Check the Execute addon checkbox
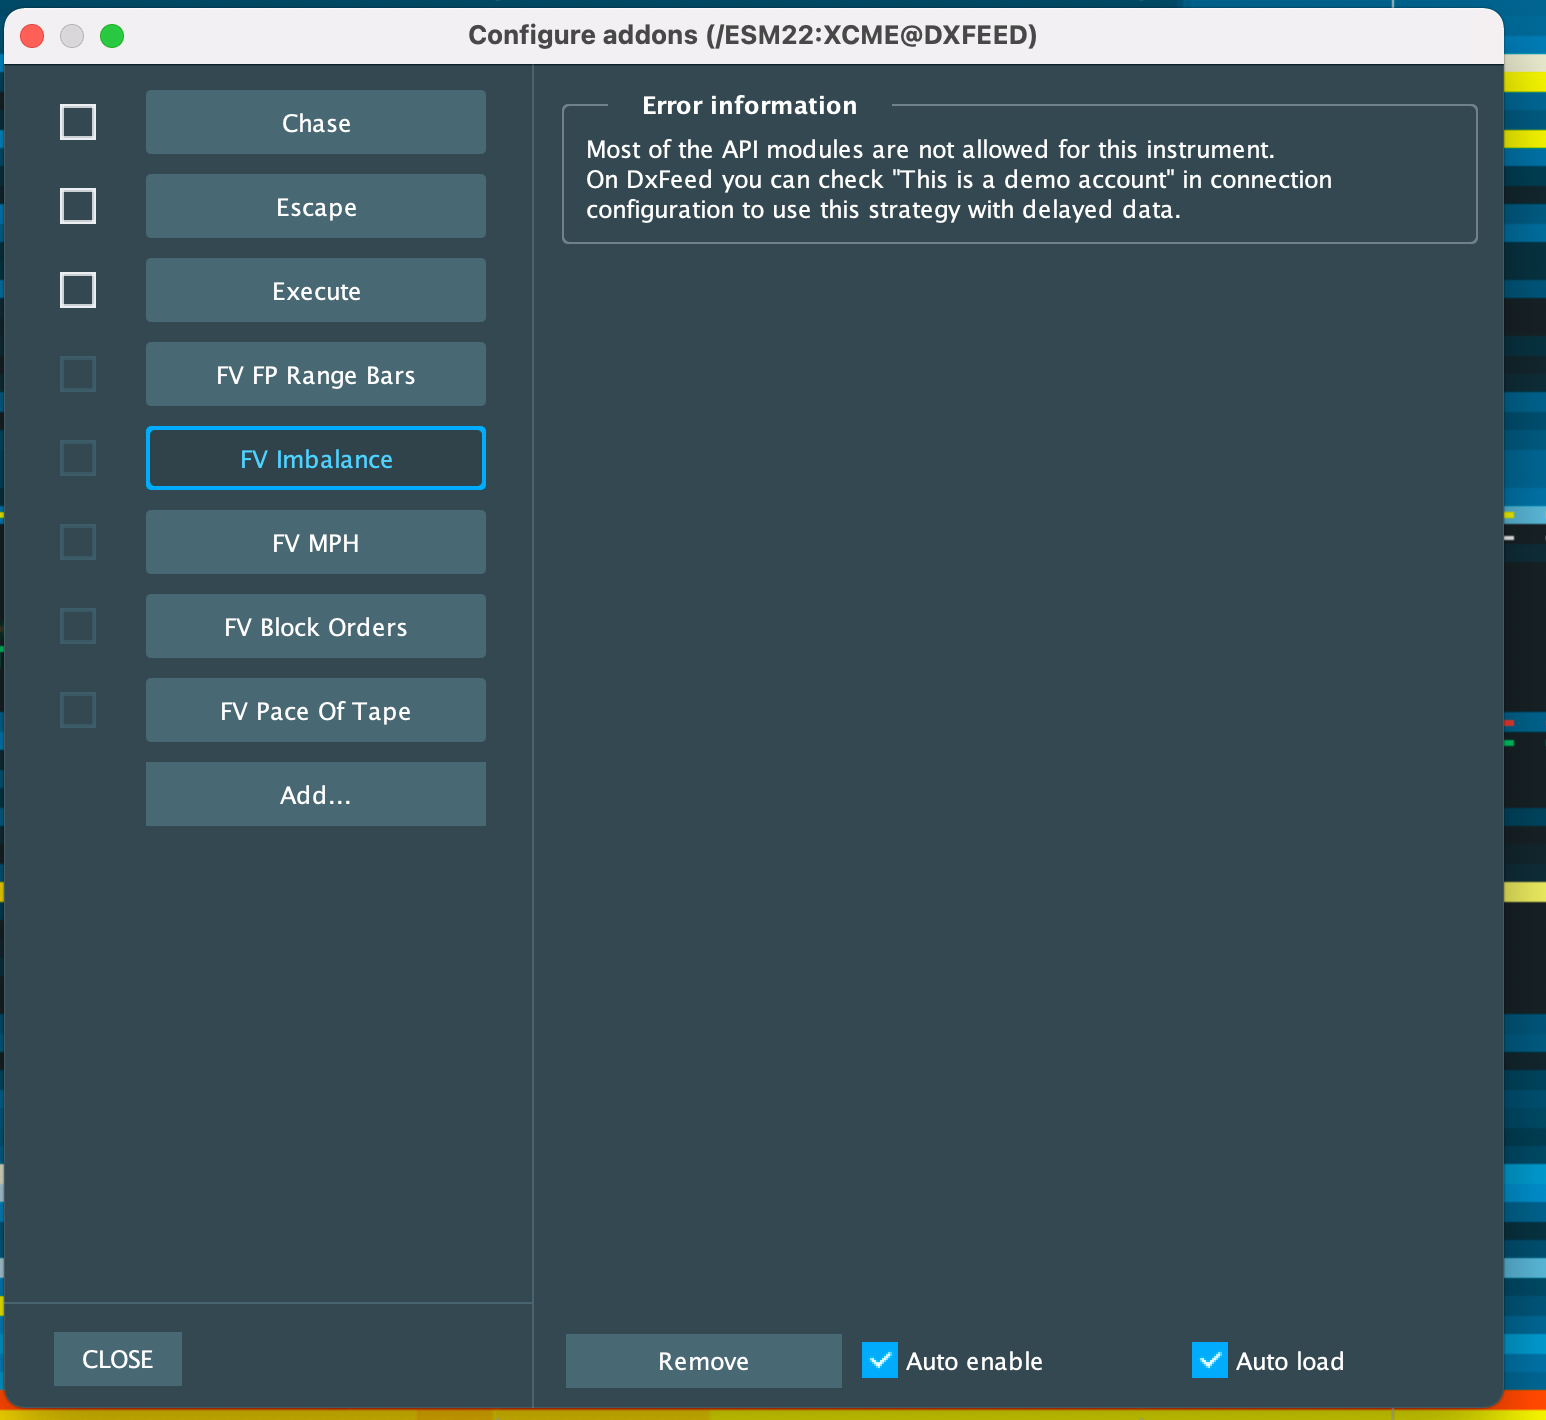Screen dimensions: 1546x1420 pyautogui.click(x=78, y=290)
